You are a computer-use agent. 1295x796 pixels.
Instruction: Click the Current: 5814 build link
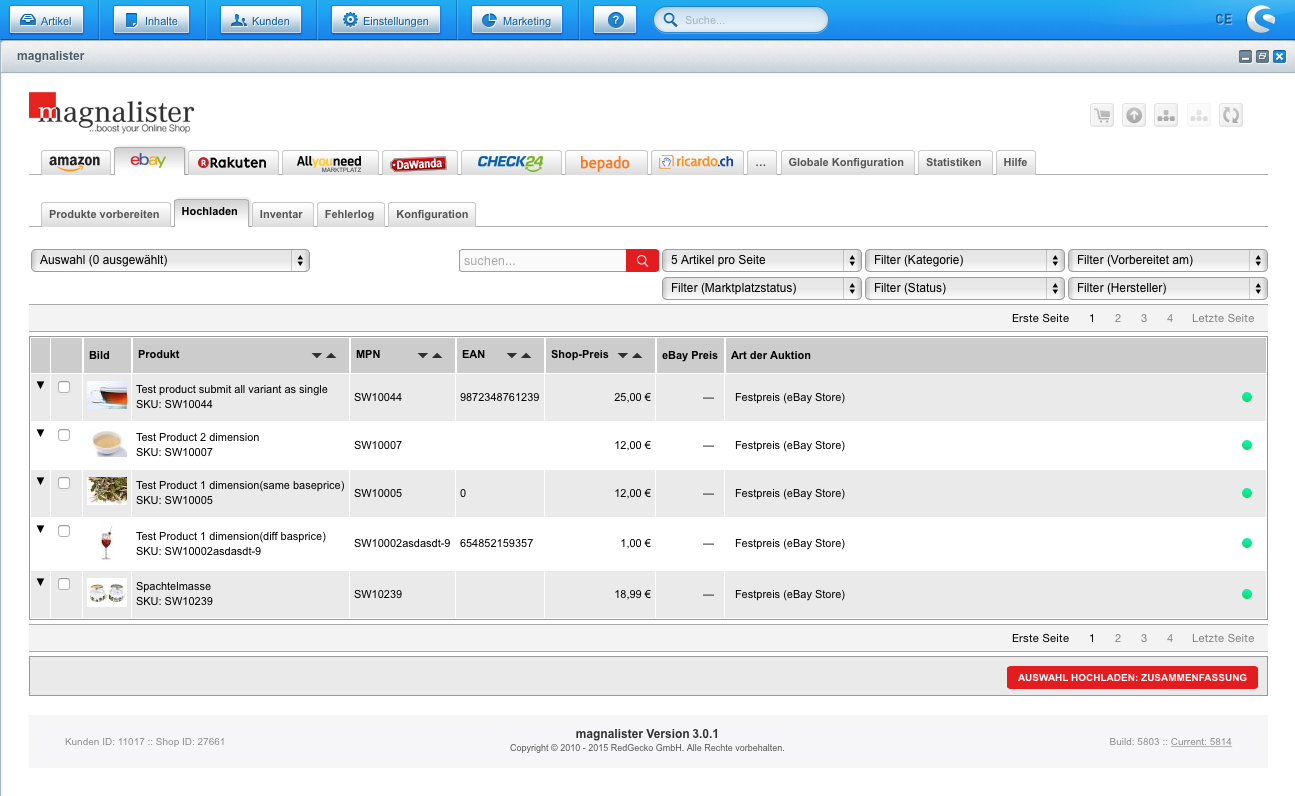[1201, 742]
